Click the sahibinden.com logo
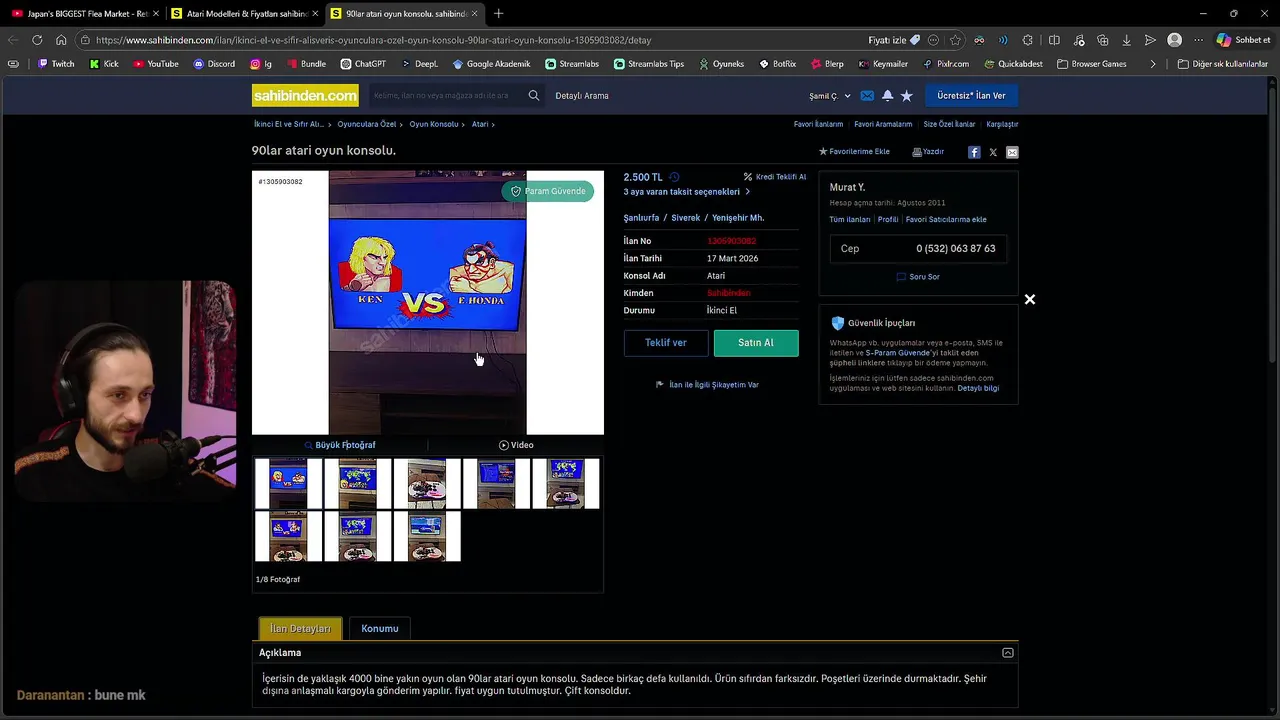The image size is (1280, 720). click(305, 96)
